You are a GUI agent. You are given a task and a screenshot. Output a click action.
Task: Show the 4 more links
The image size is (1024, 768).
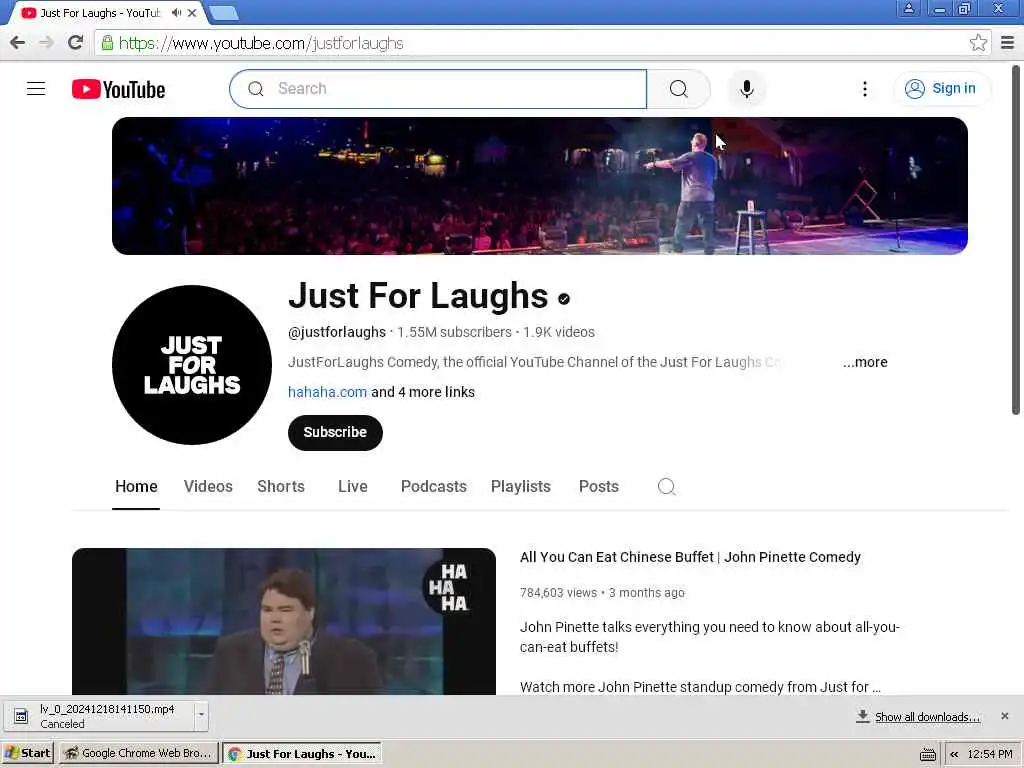[x=423, y=392]
